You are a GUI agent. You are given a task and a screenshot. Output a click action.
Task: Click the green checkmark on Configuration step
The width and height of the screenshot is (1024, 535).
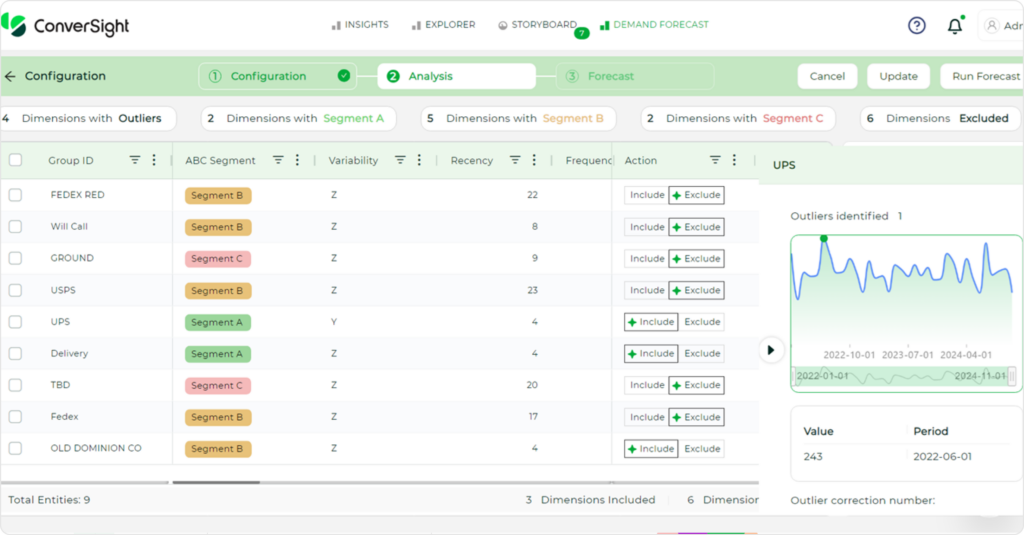point(344,76)
